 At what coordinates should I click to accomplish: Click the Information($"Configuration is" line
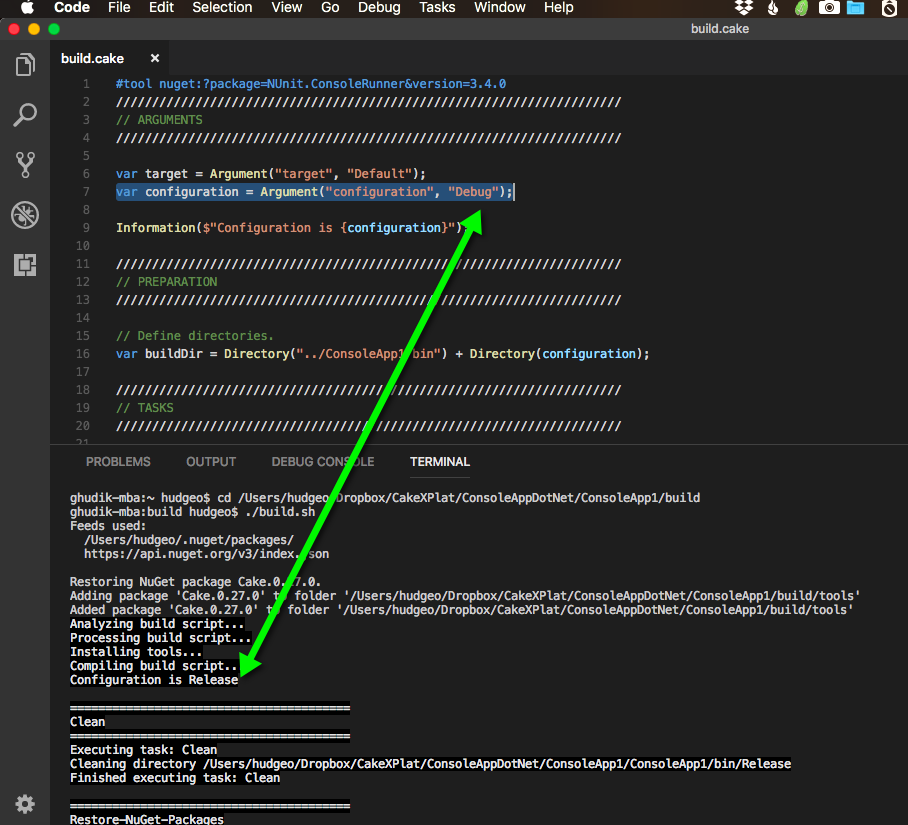290,228
